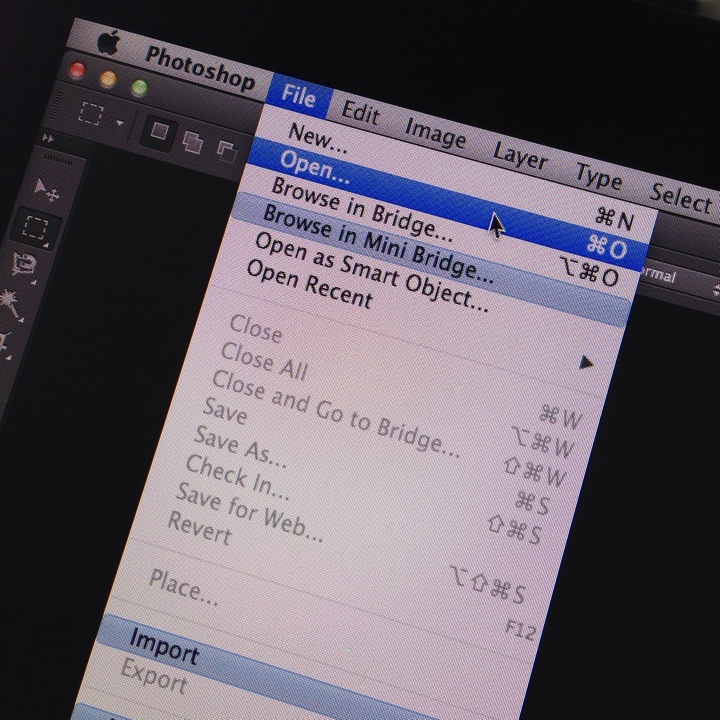
Task: Enable Subtract from selection mode
Action: pos(226,153)
